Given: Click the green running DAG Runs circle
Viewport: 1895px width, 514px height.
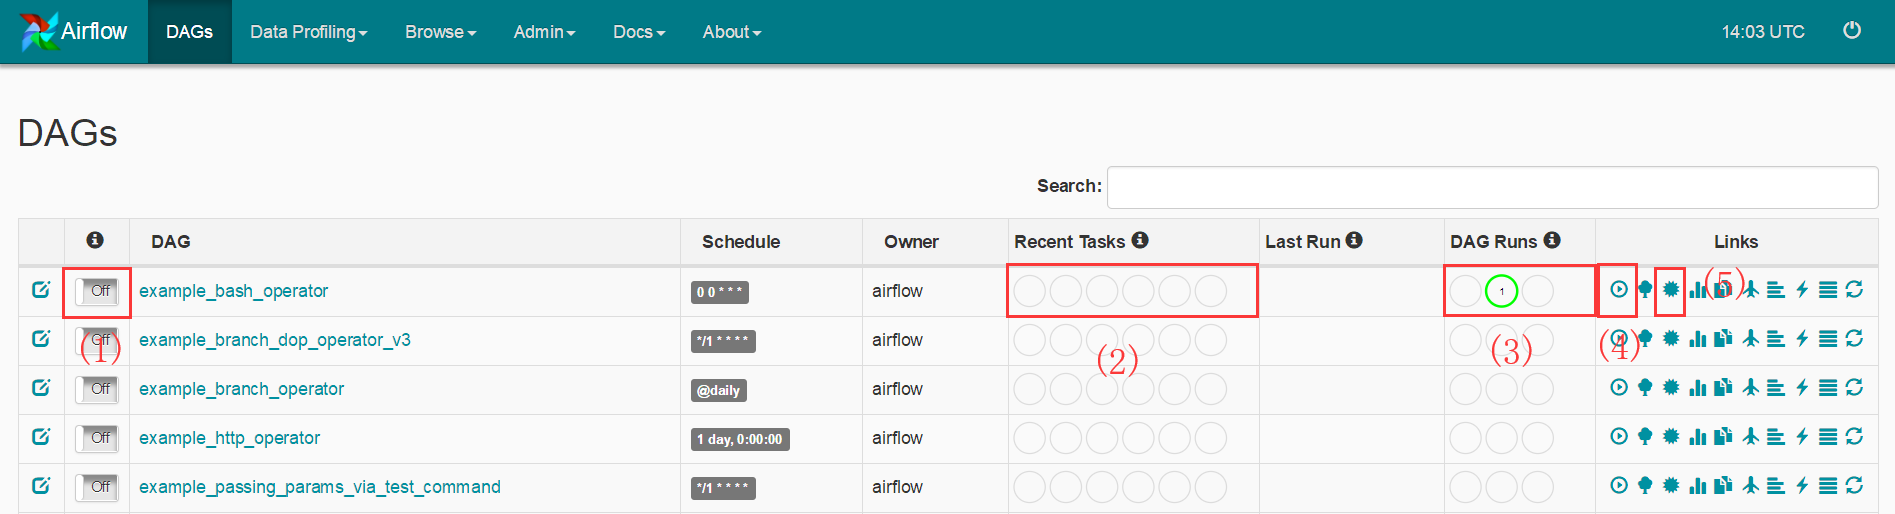Looking at the screenshot, I should point(1501,291).
